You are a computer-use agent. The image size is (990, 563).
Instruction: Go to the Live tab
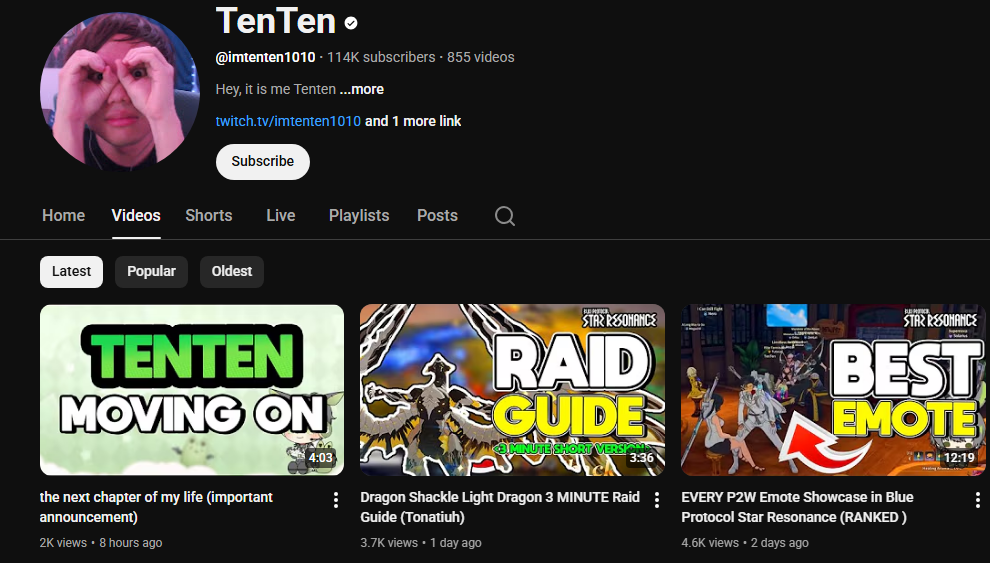tap(280, 216)
